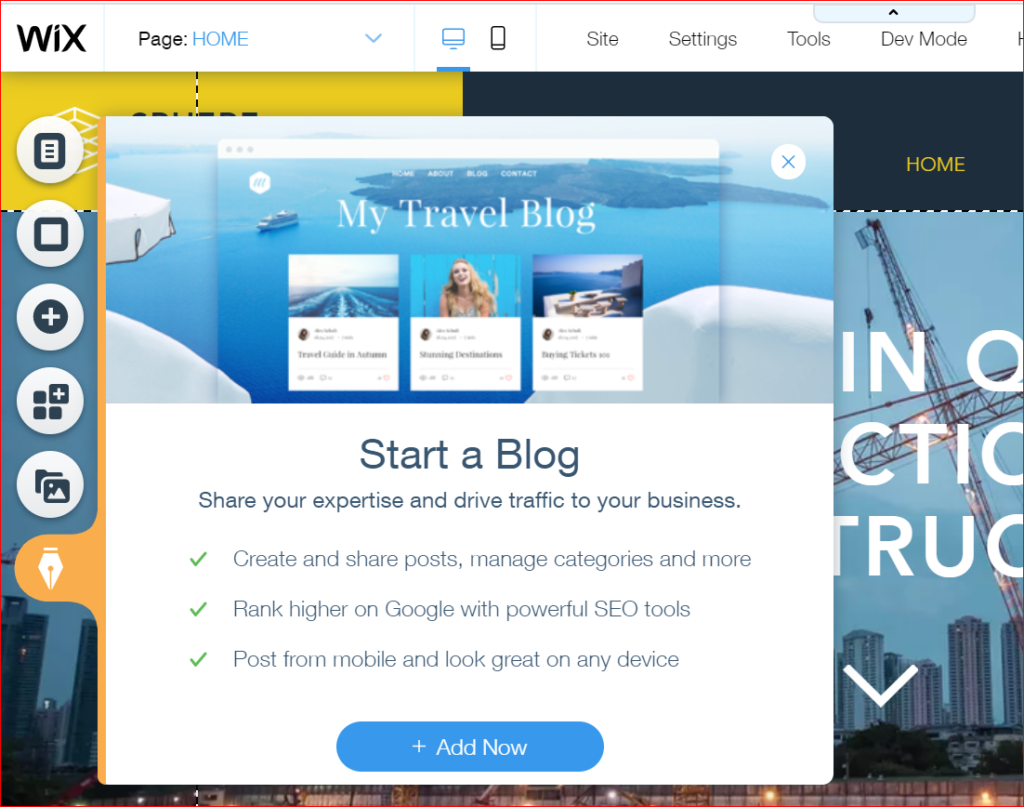1024x807 pixels.
Task: Close the Start a Blog dialog
Action: 788,161
